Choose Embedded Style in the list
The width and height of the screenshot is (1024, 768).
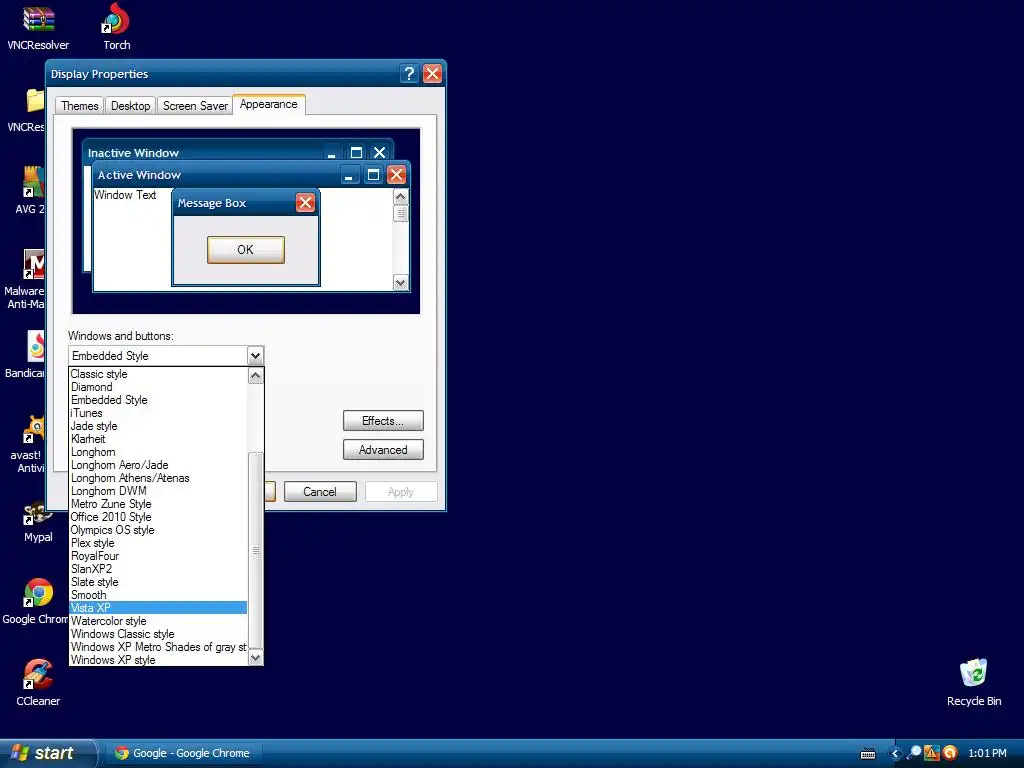158,400
